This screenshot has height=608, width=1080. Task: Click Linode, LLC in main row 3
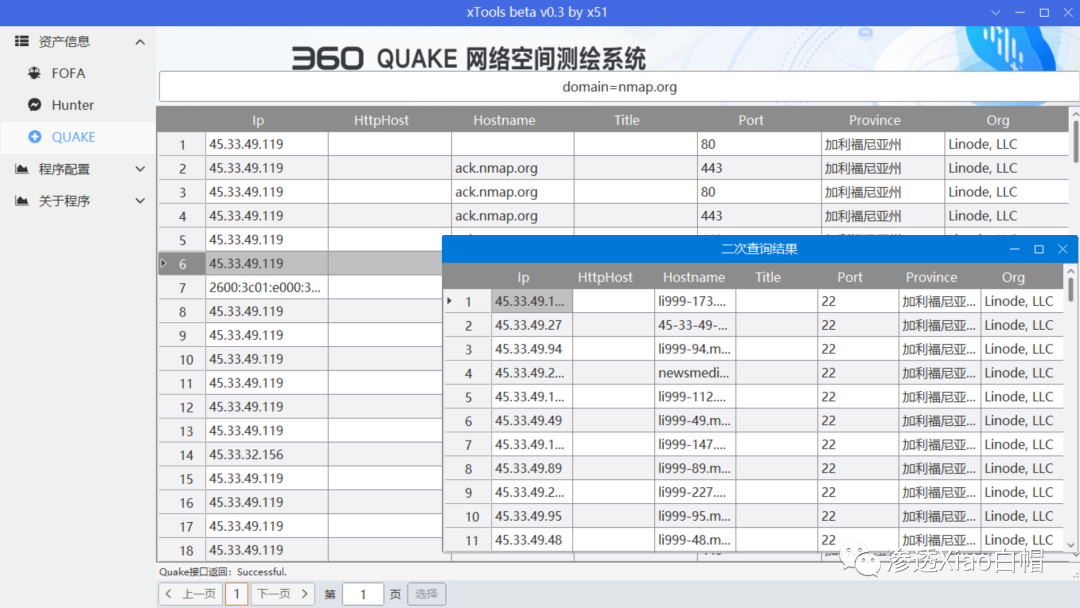click(x=982, y=191)
